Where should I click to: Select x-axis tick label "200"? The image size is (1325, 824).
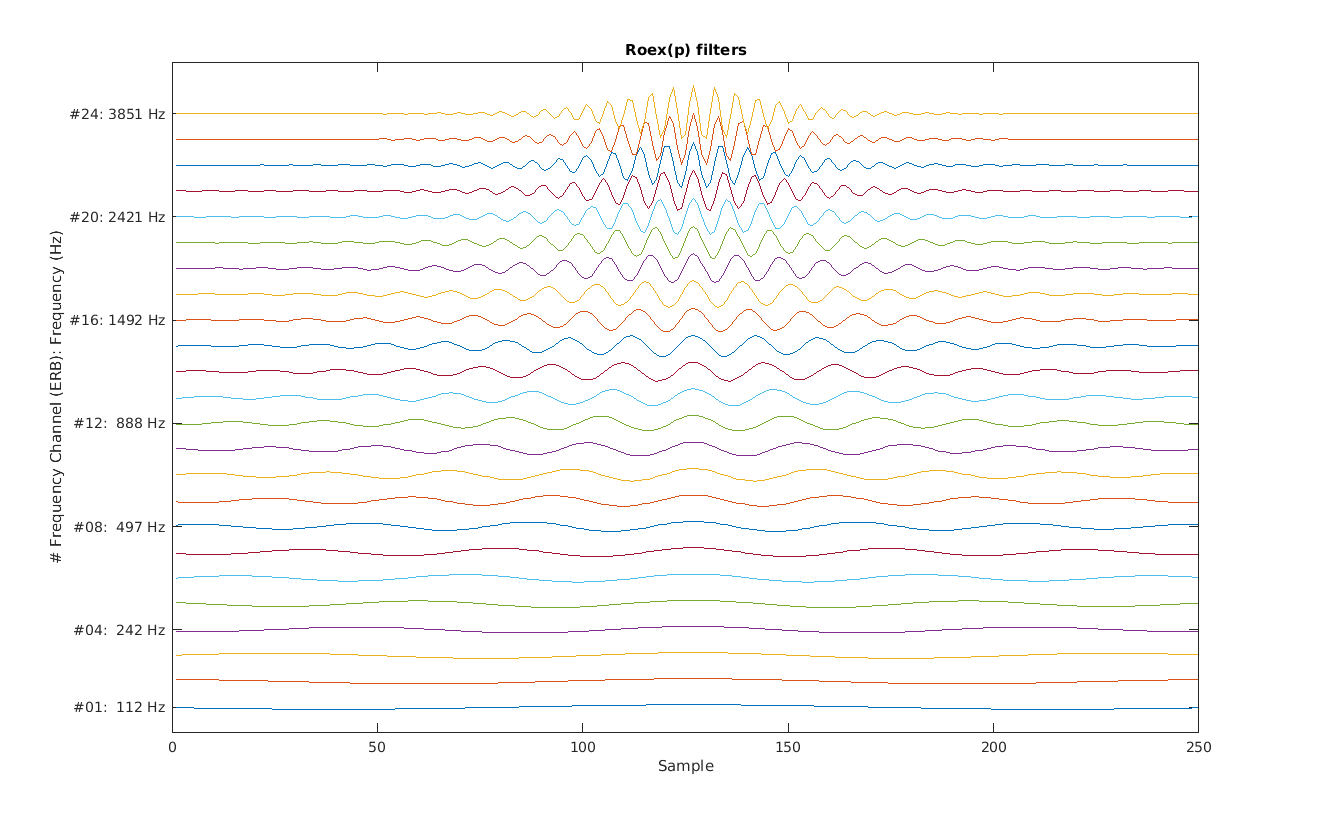tap(993, 747)
